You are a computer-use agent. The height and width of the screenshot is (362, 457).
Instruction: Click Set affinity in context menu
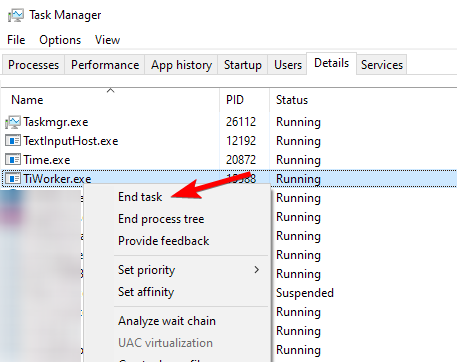point(146,292)
